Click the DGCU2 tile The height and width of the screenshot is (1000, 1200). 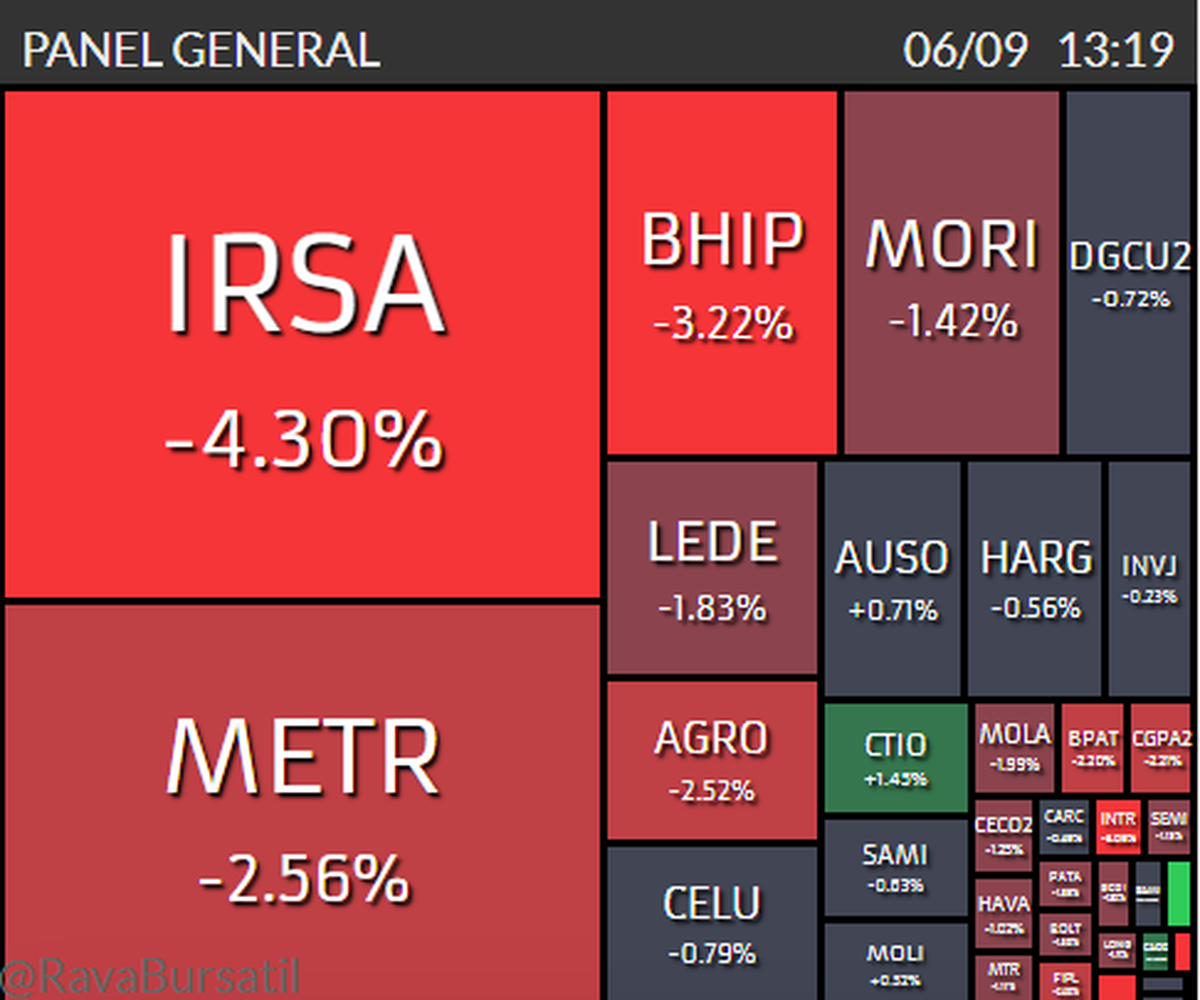pos(1132,273)
